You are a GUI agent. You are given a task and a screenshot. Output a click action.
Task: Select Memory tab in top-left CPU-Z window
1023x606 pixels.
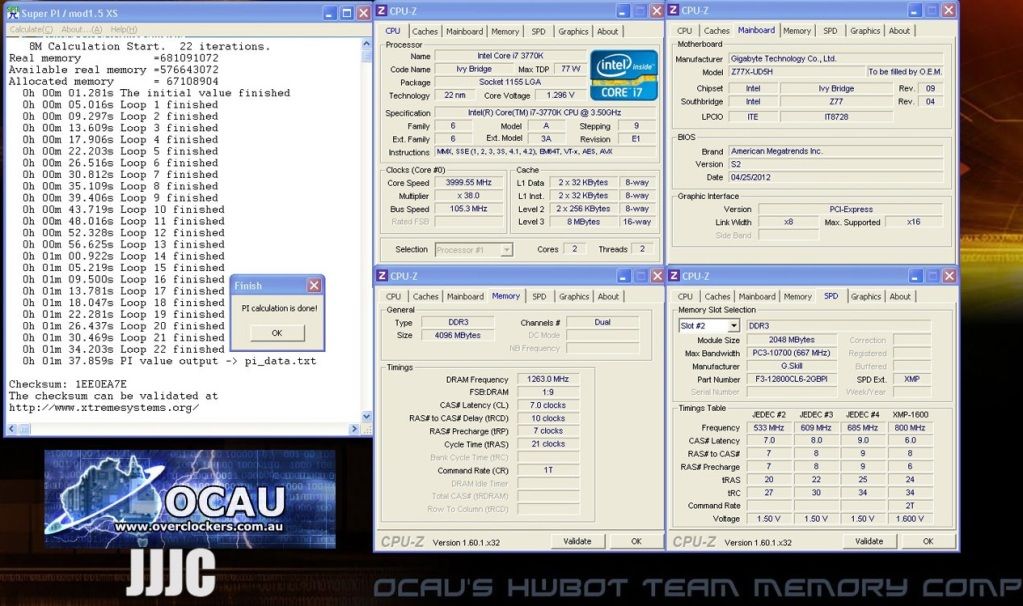[x=505, y=31]
